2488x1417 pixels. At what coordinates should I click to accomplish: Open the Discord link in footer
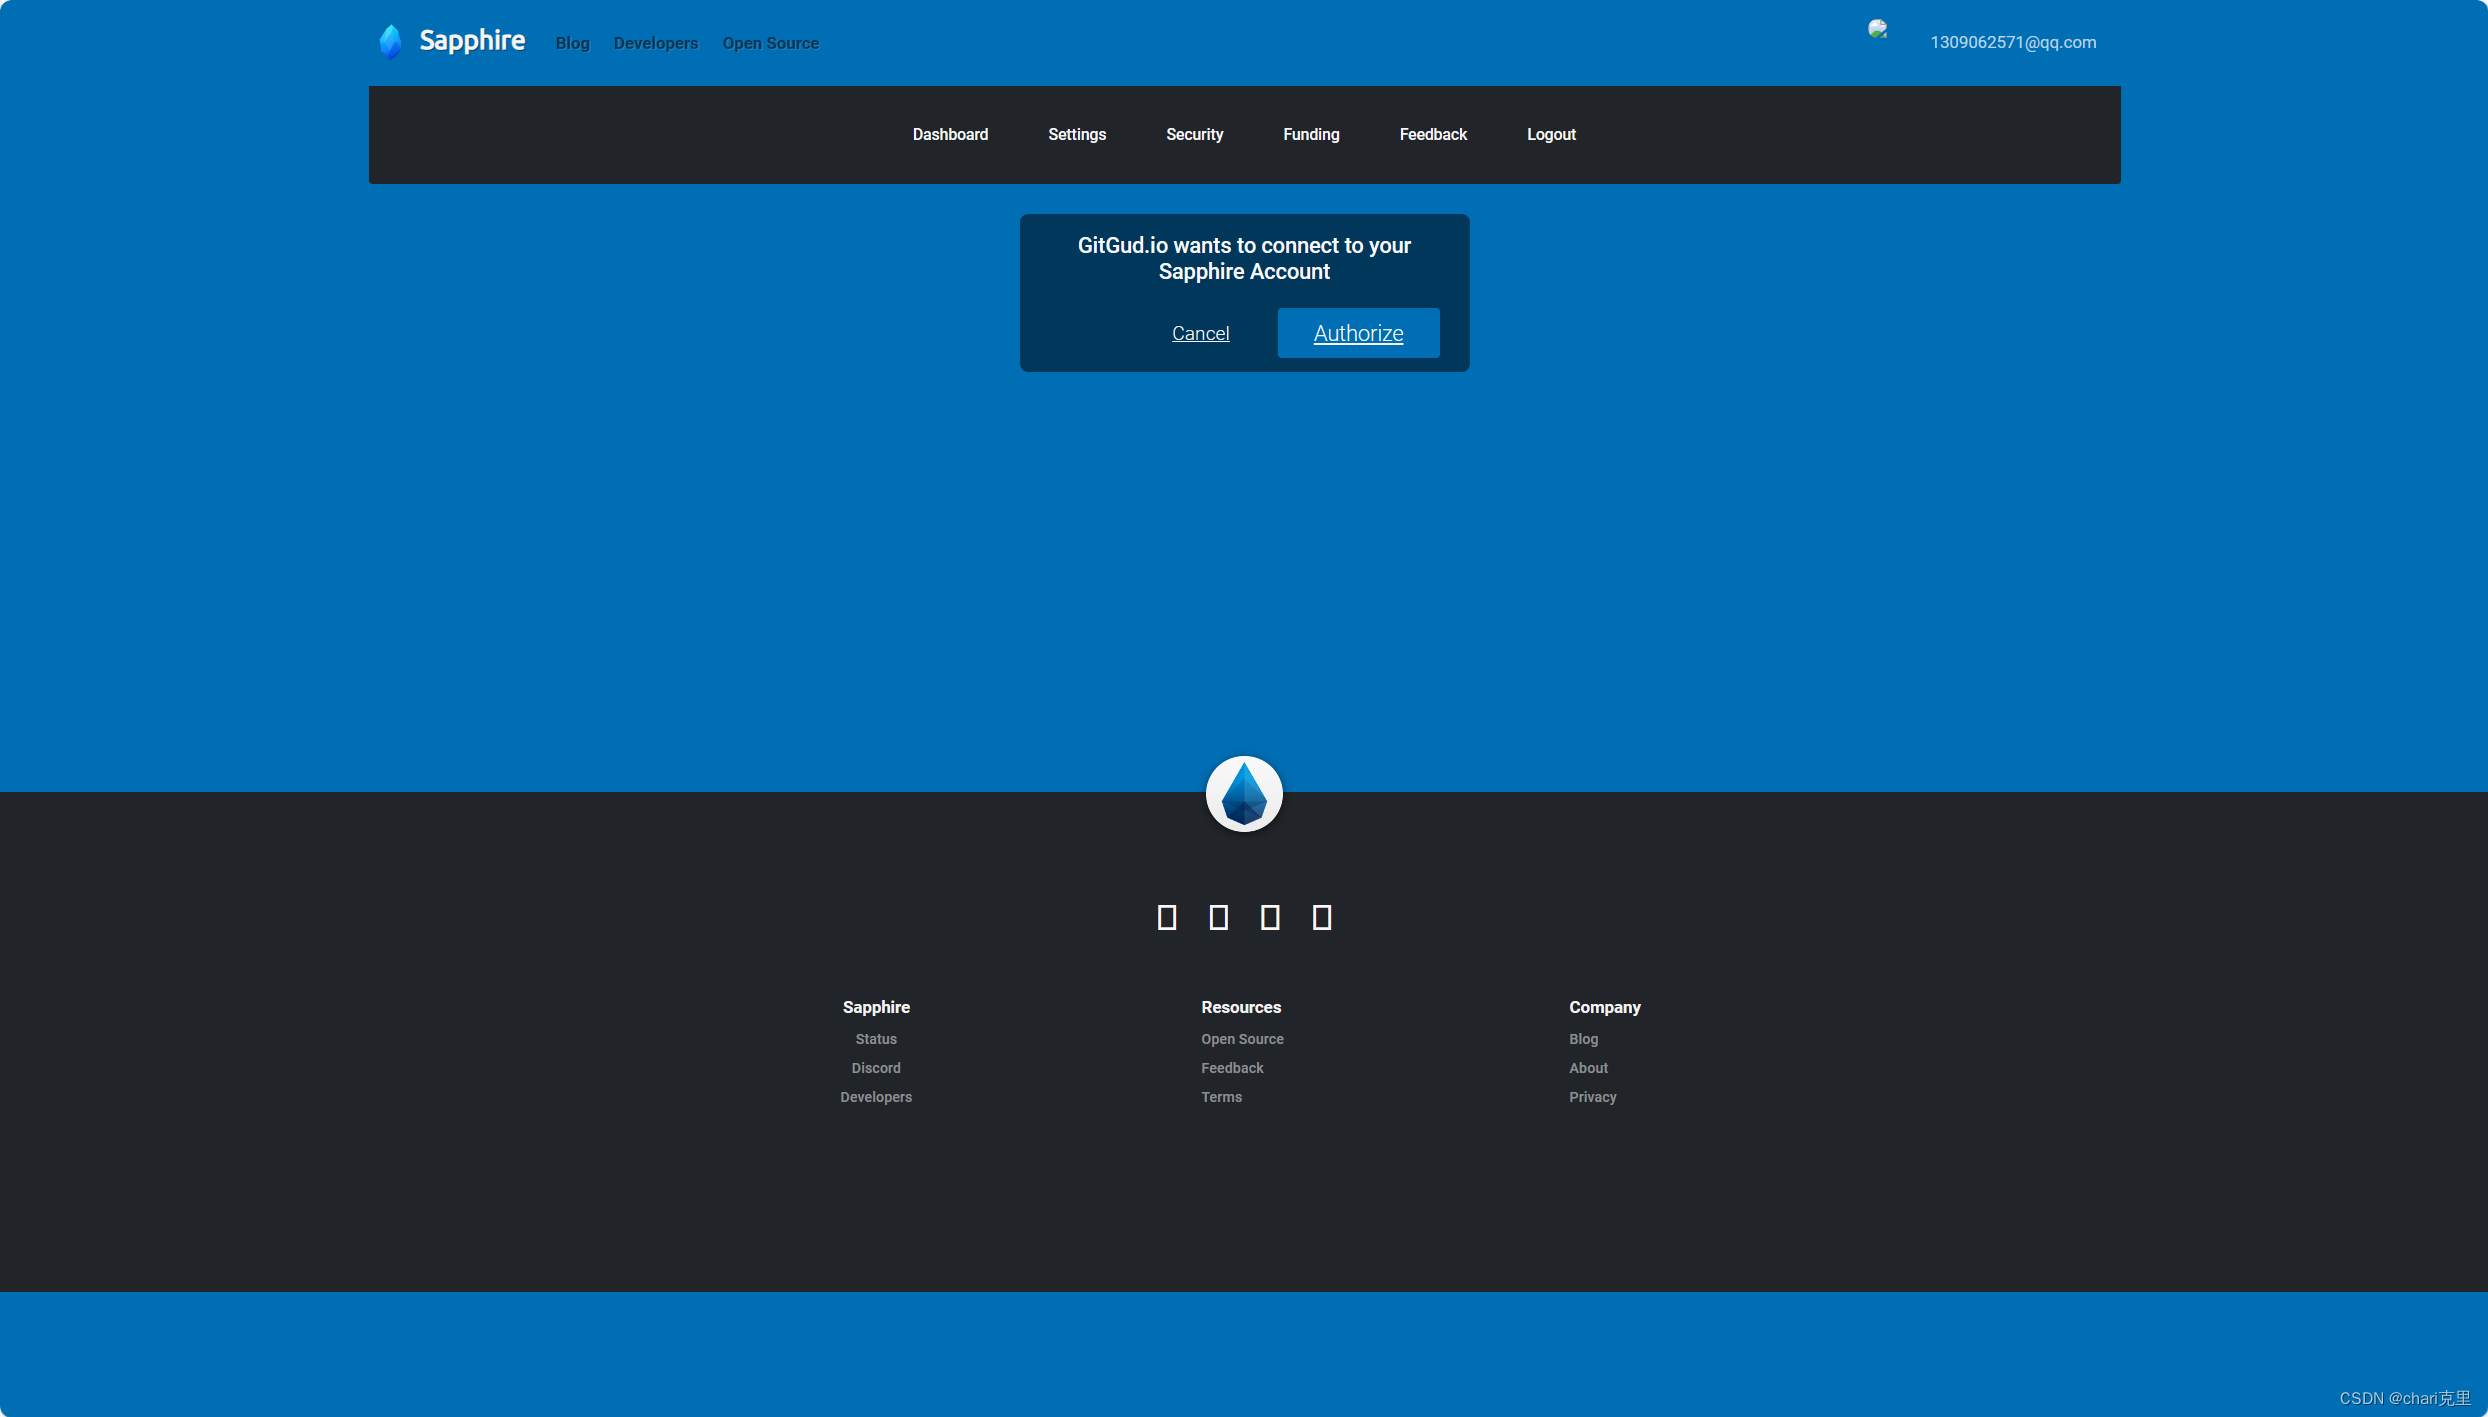876,1068
